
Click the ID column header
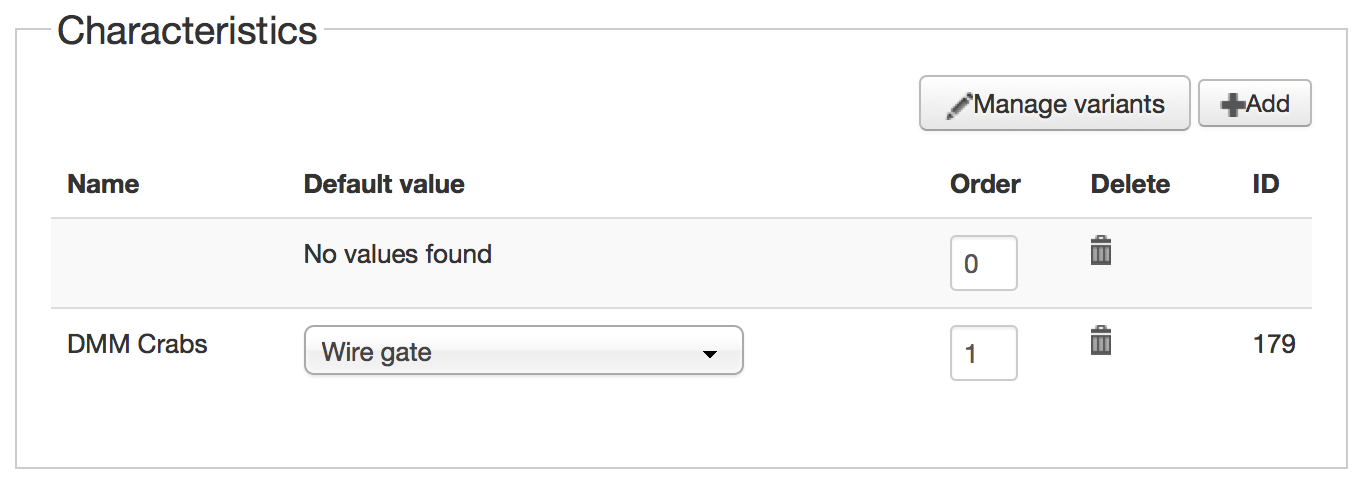pyautogui.click(x=1265, y=184)
